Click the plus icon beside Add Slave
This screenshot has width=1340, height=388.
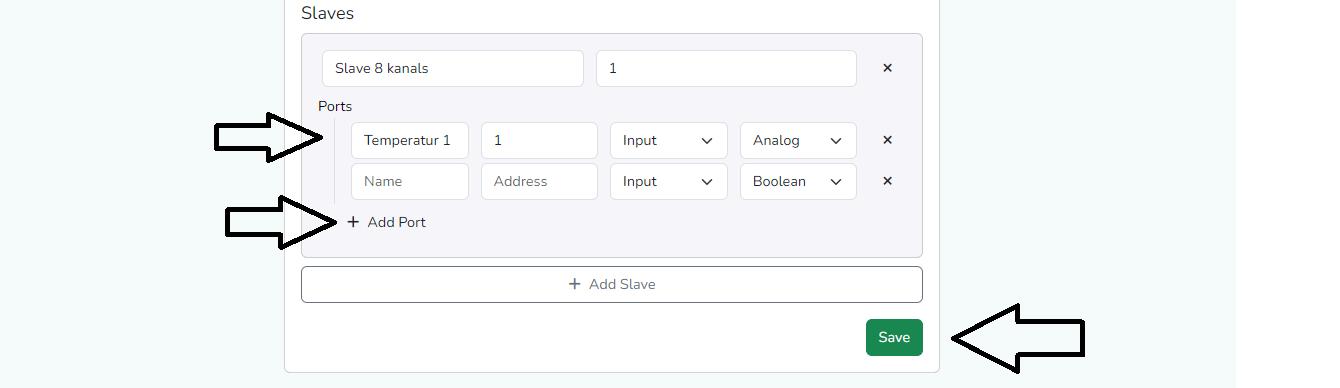coord(574,284)
